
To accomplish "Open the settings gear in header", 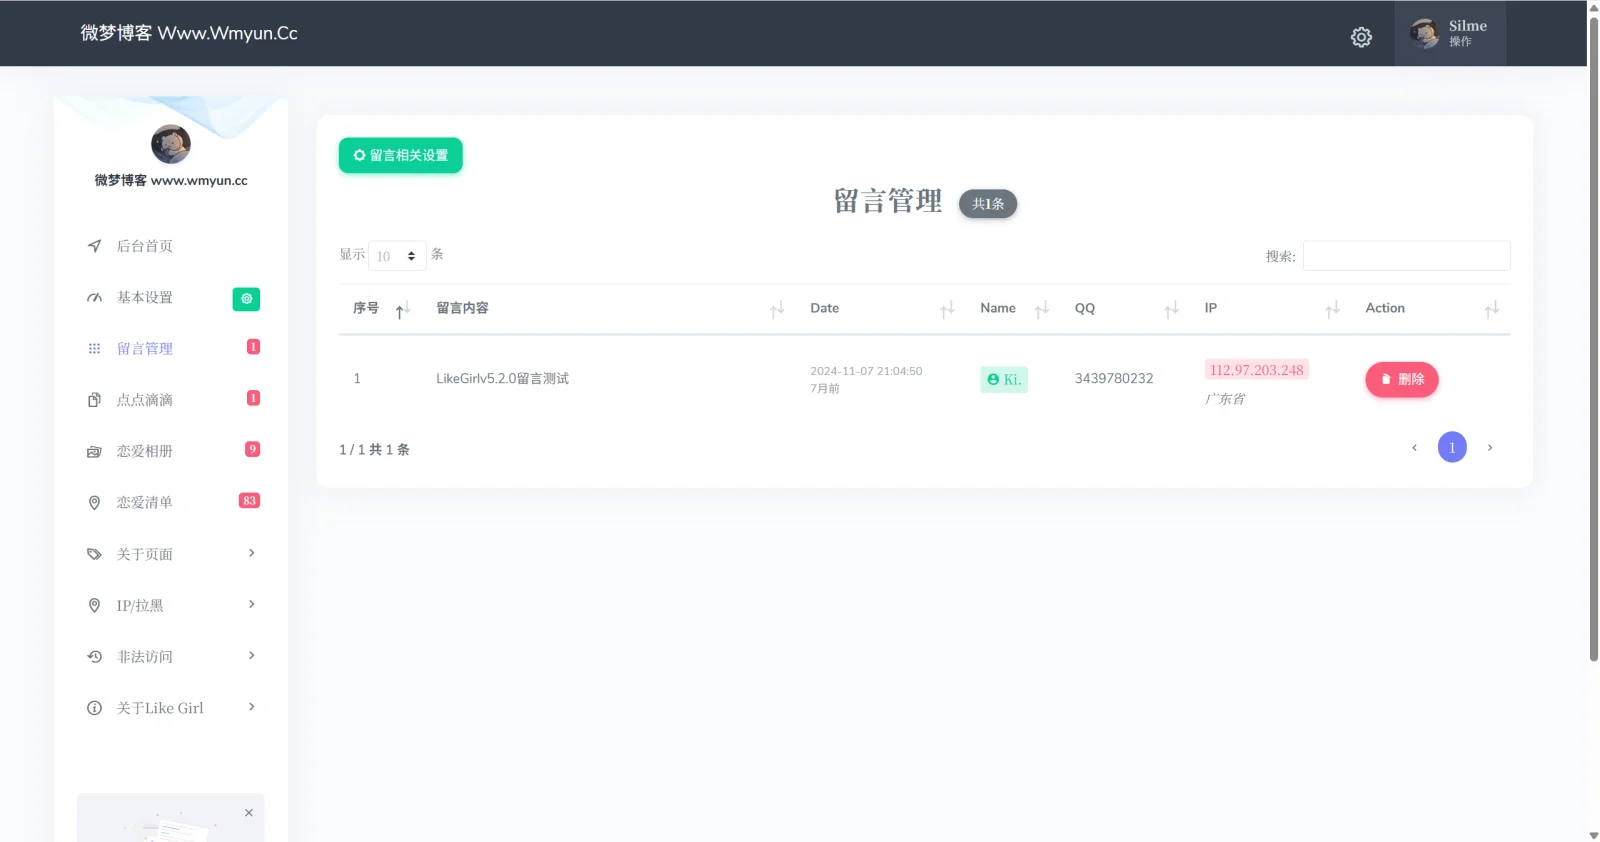I will [x=1361, y=37].
